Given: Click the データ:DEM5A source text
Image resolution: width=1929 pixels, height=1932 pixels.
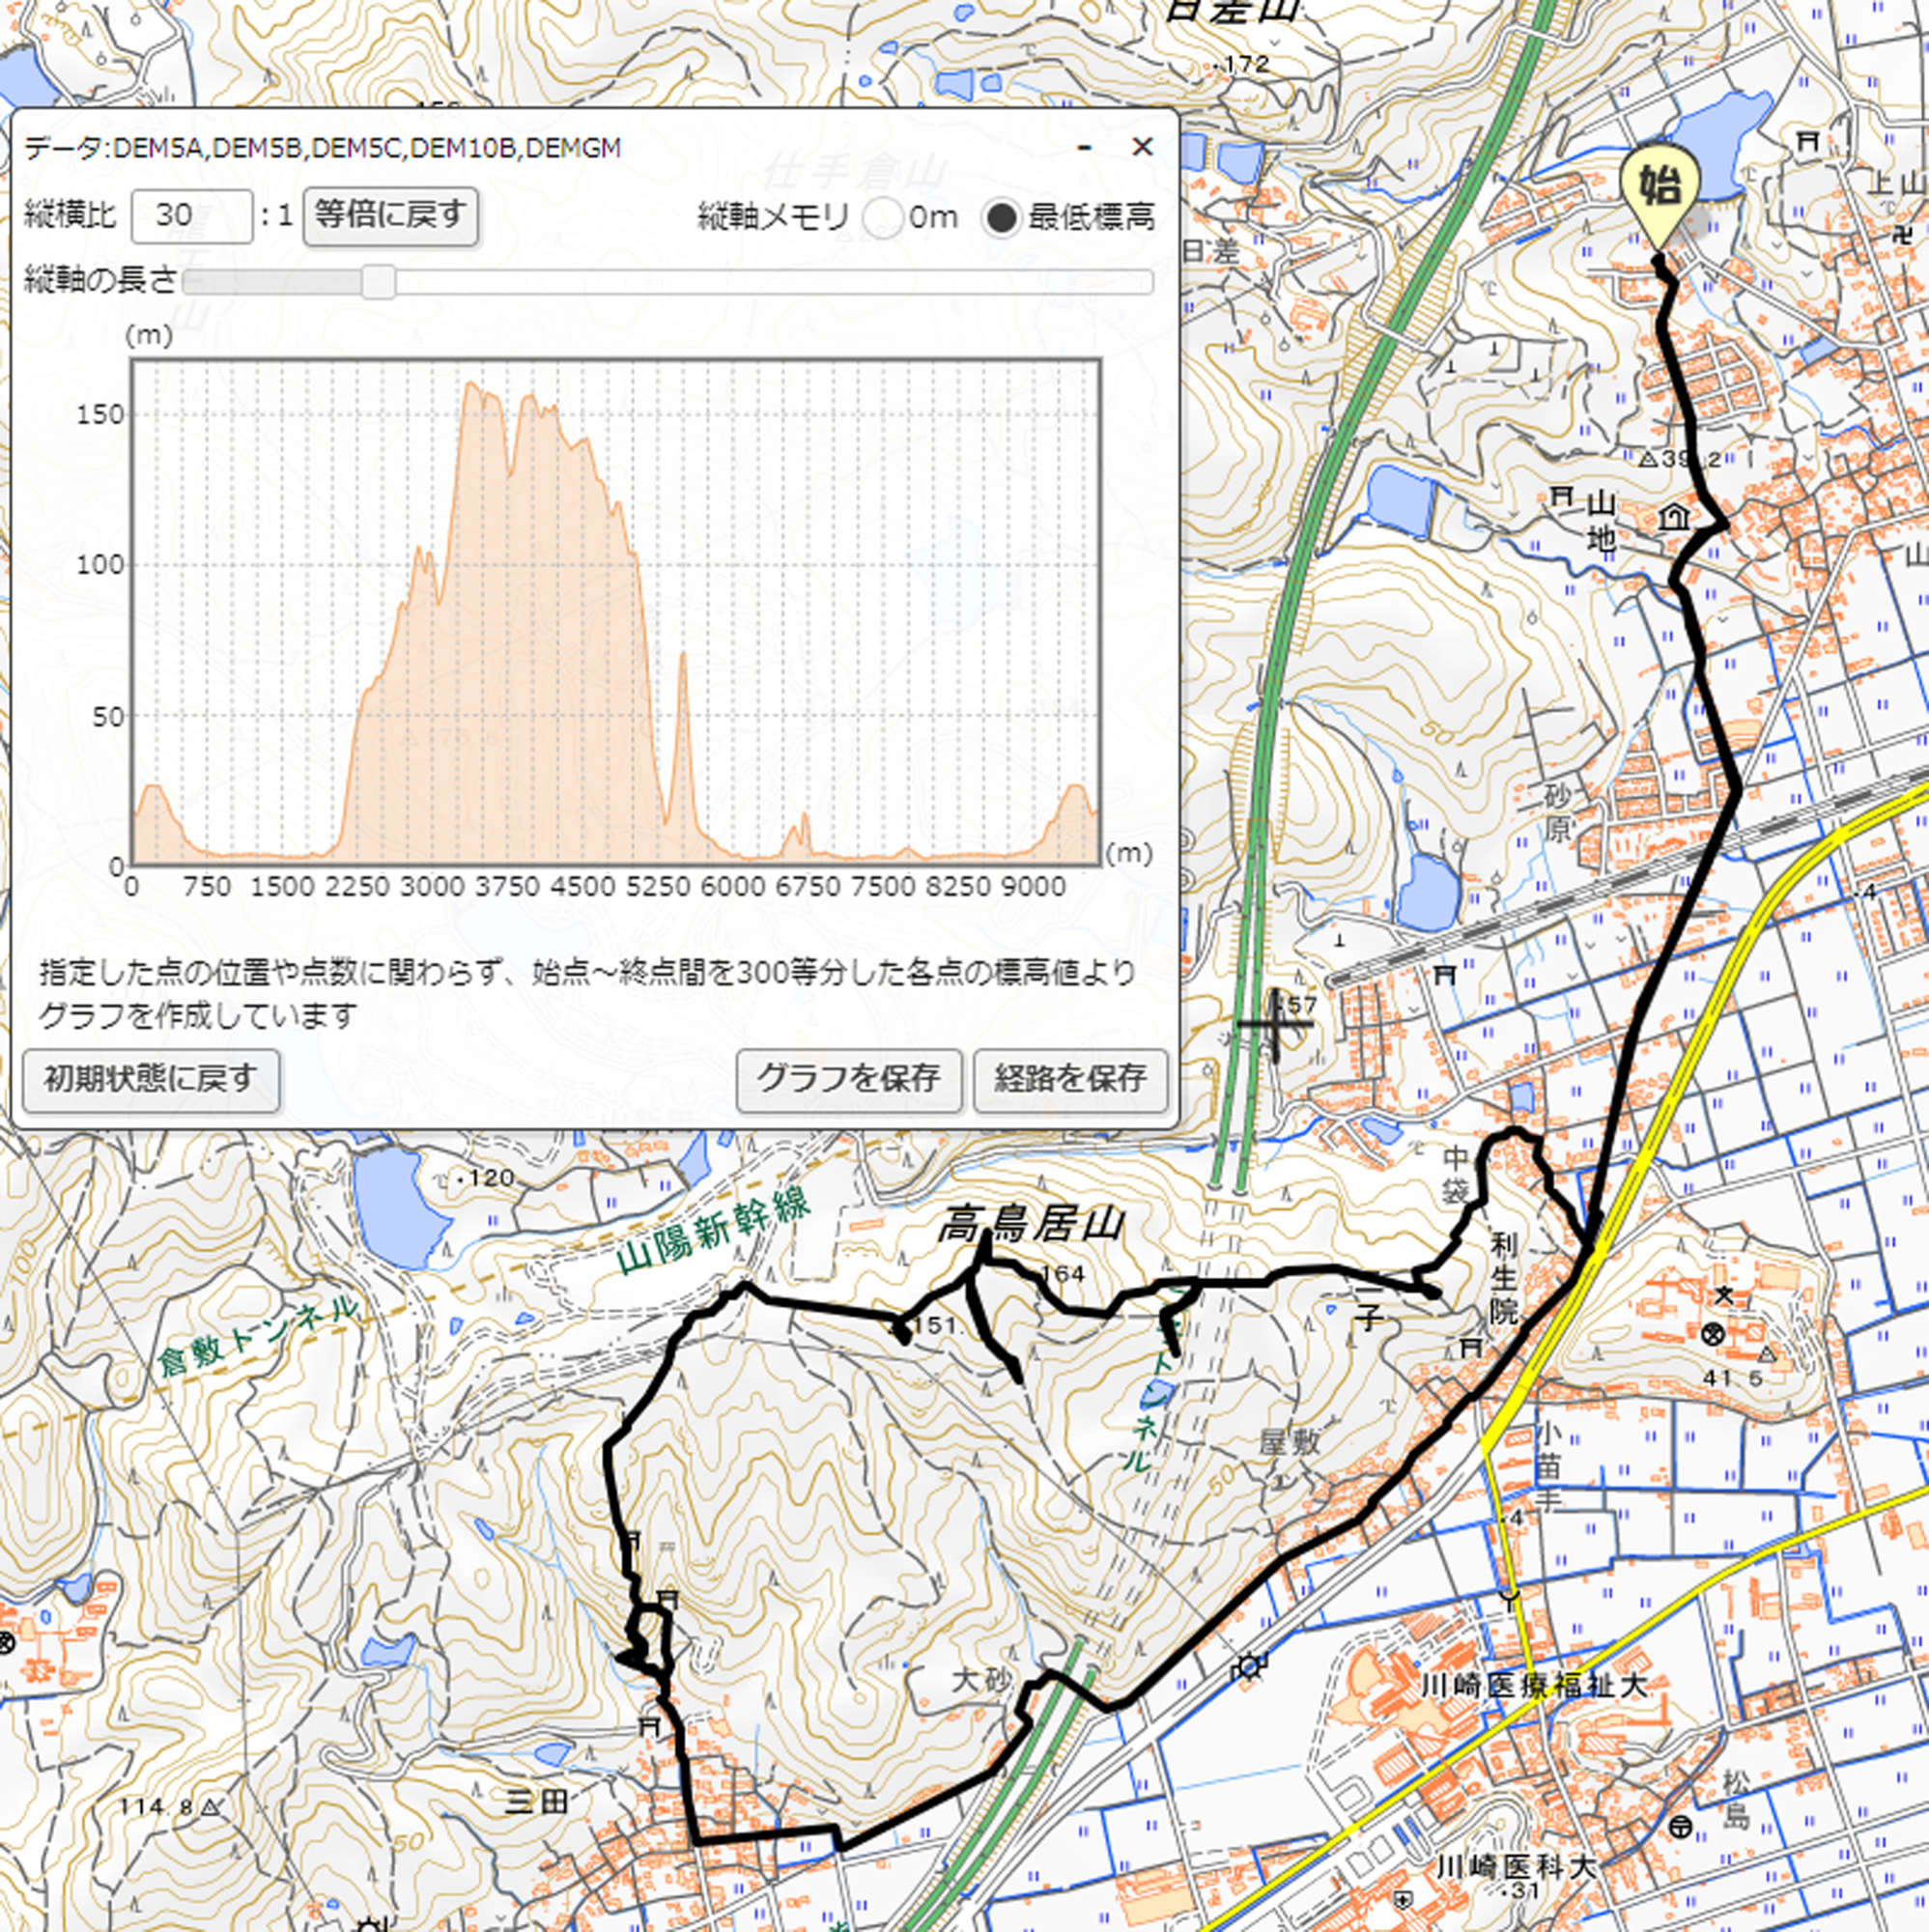Looking at the screenshot, I should point(322,148).
